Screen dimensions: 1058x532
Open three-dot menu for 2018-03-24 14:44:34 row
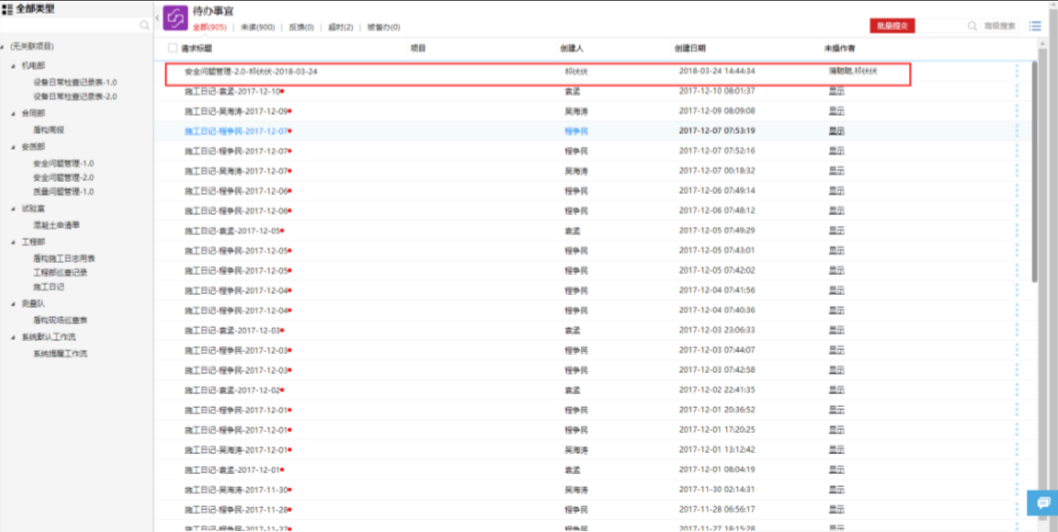tap(1017, 71)
